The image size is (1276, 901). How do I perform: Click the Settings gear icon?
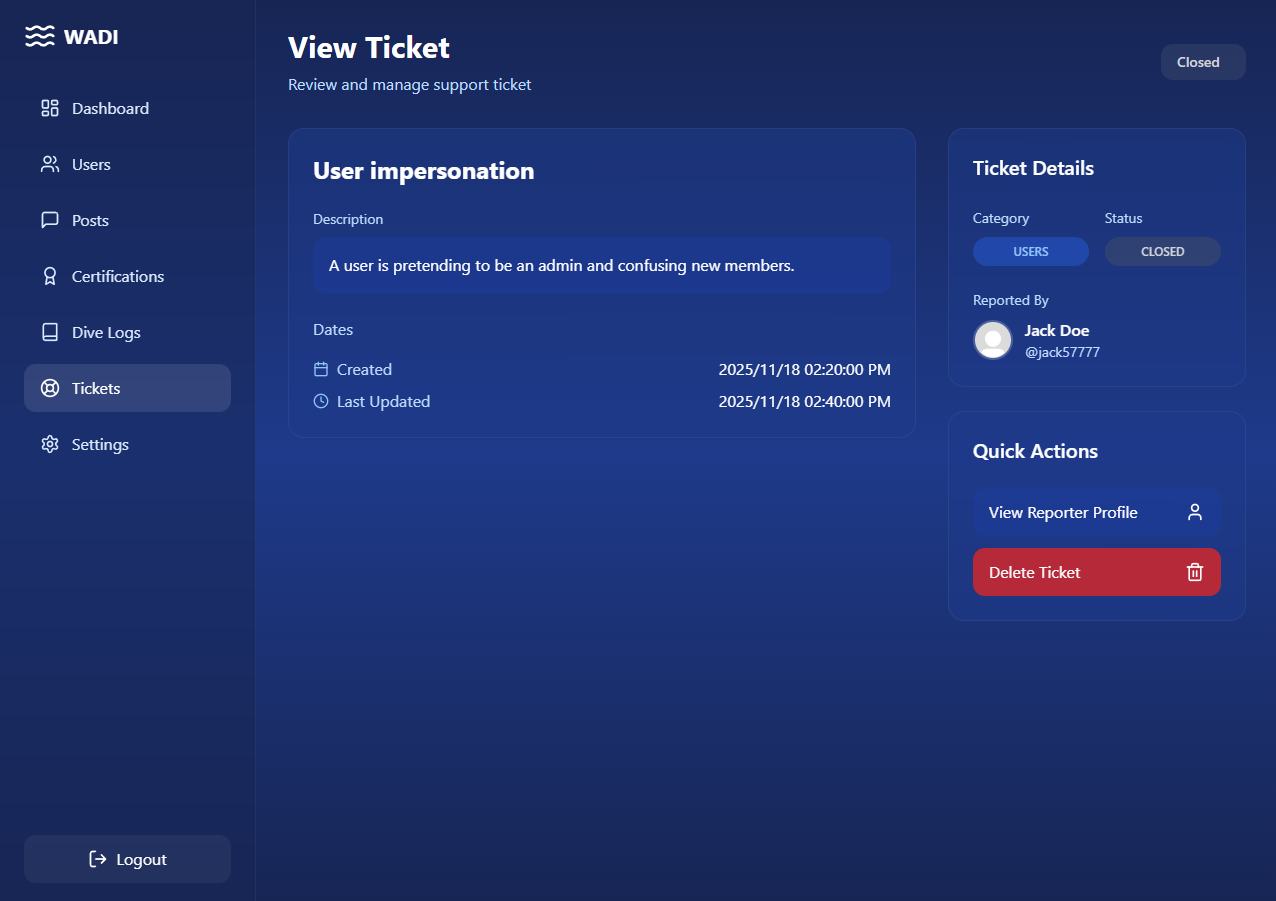pos(50,444)
